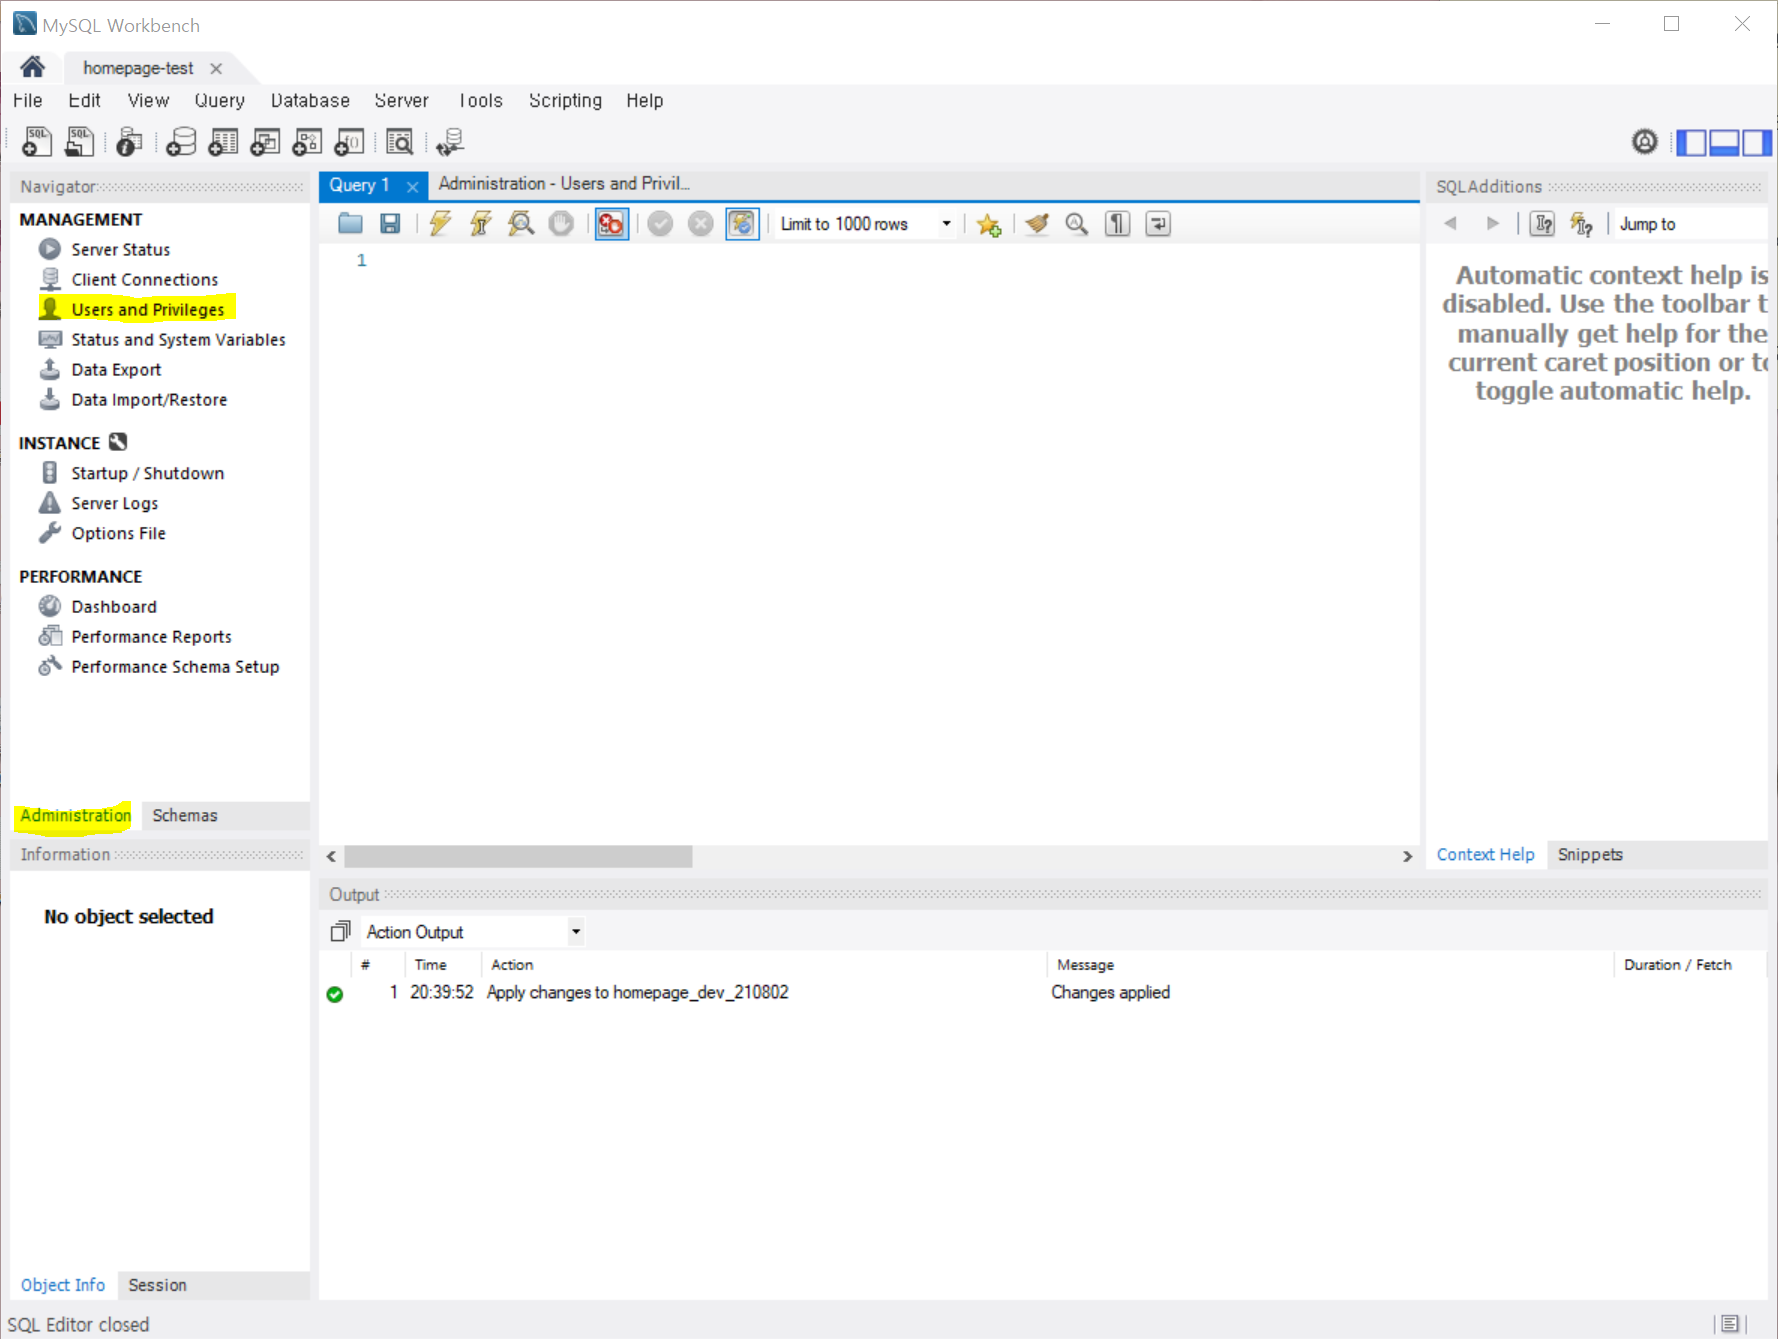Create new table icon in main toolbar
Viewport: 1778px width, 1339px height.
[x=223, y=142]
